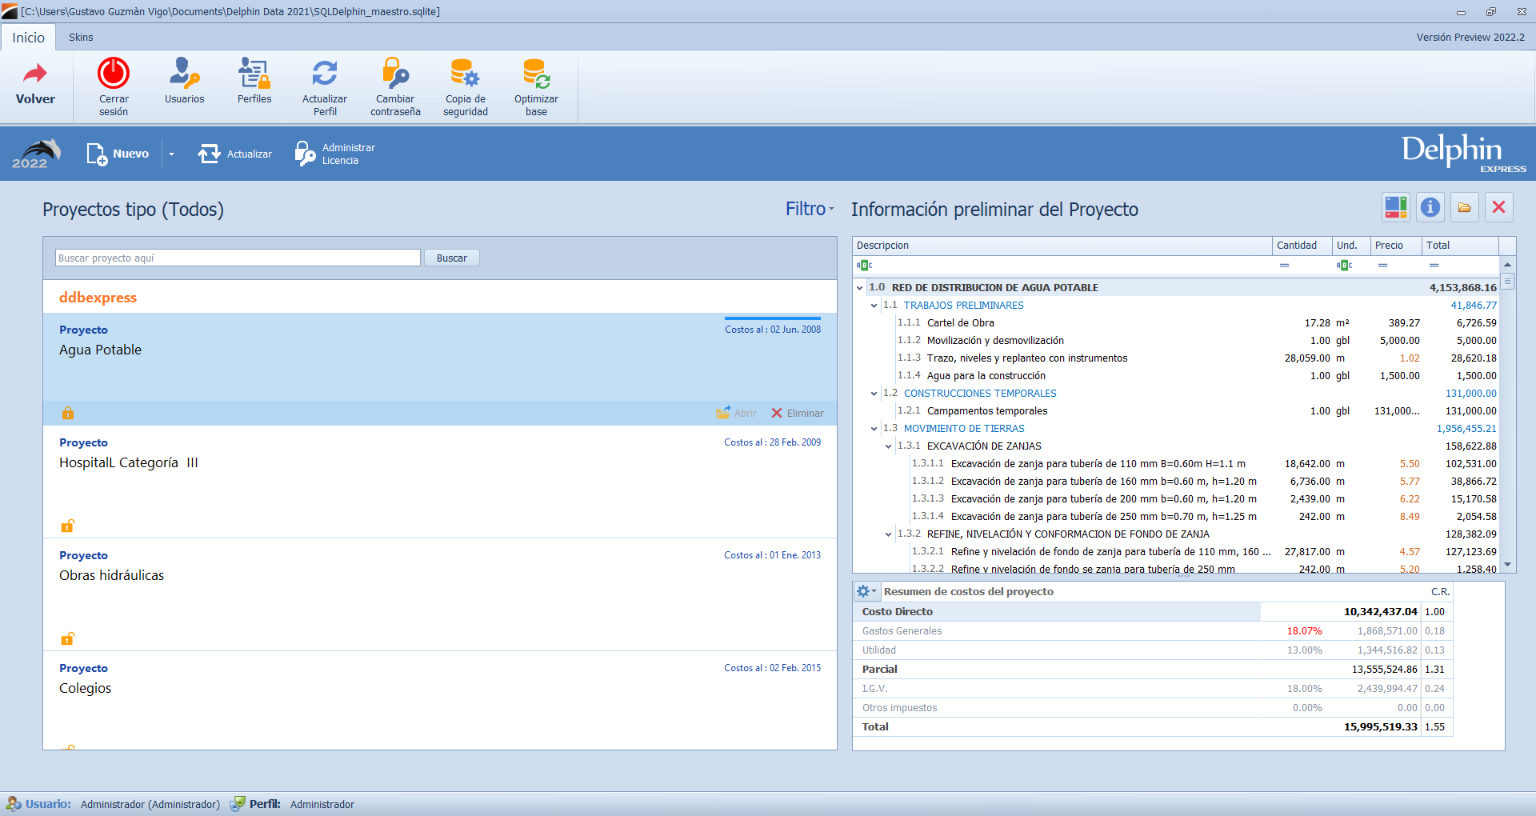The width and height of the screenshot is (1536, 816).
Task: Open the Nuevo dropdown arrow
Action: tap(171, 154)
